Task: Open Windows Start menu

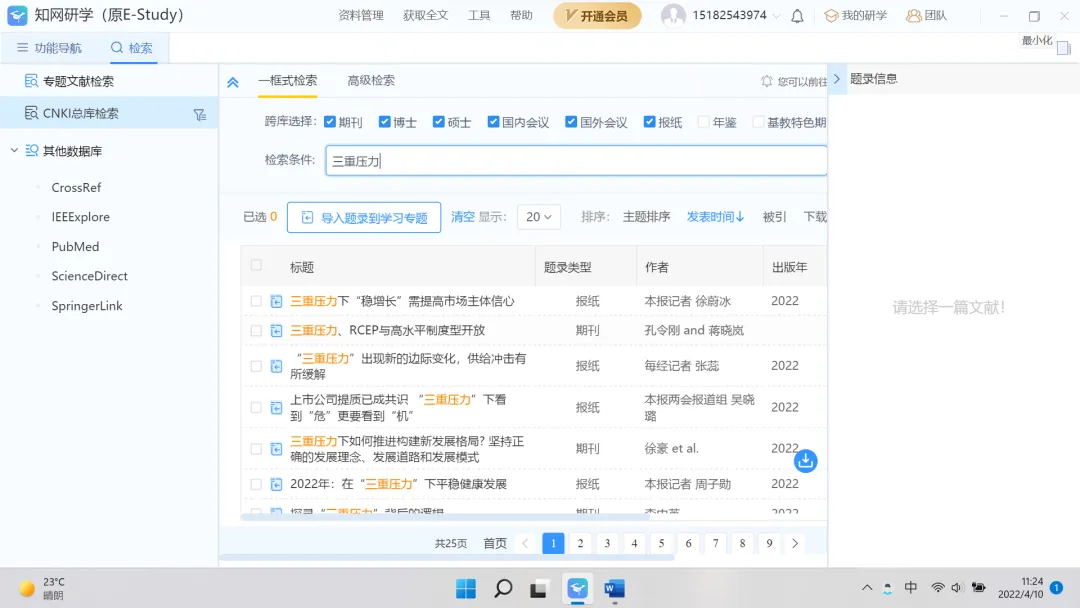Action: [x=466, y=589]
